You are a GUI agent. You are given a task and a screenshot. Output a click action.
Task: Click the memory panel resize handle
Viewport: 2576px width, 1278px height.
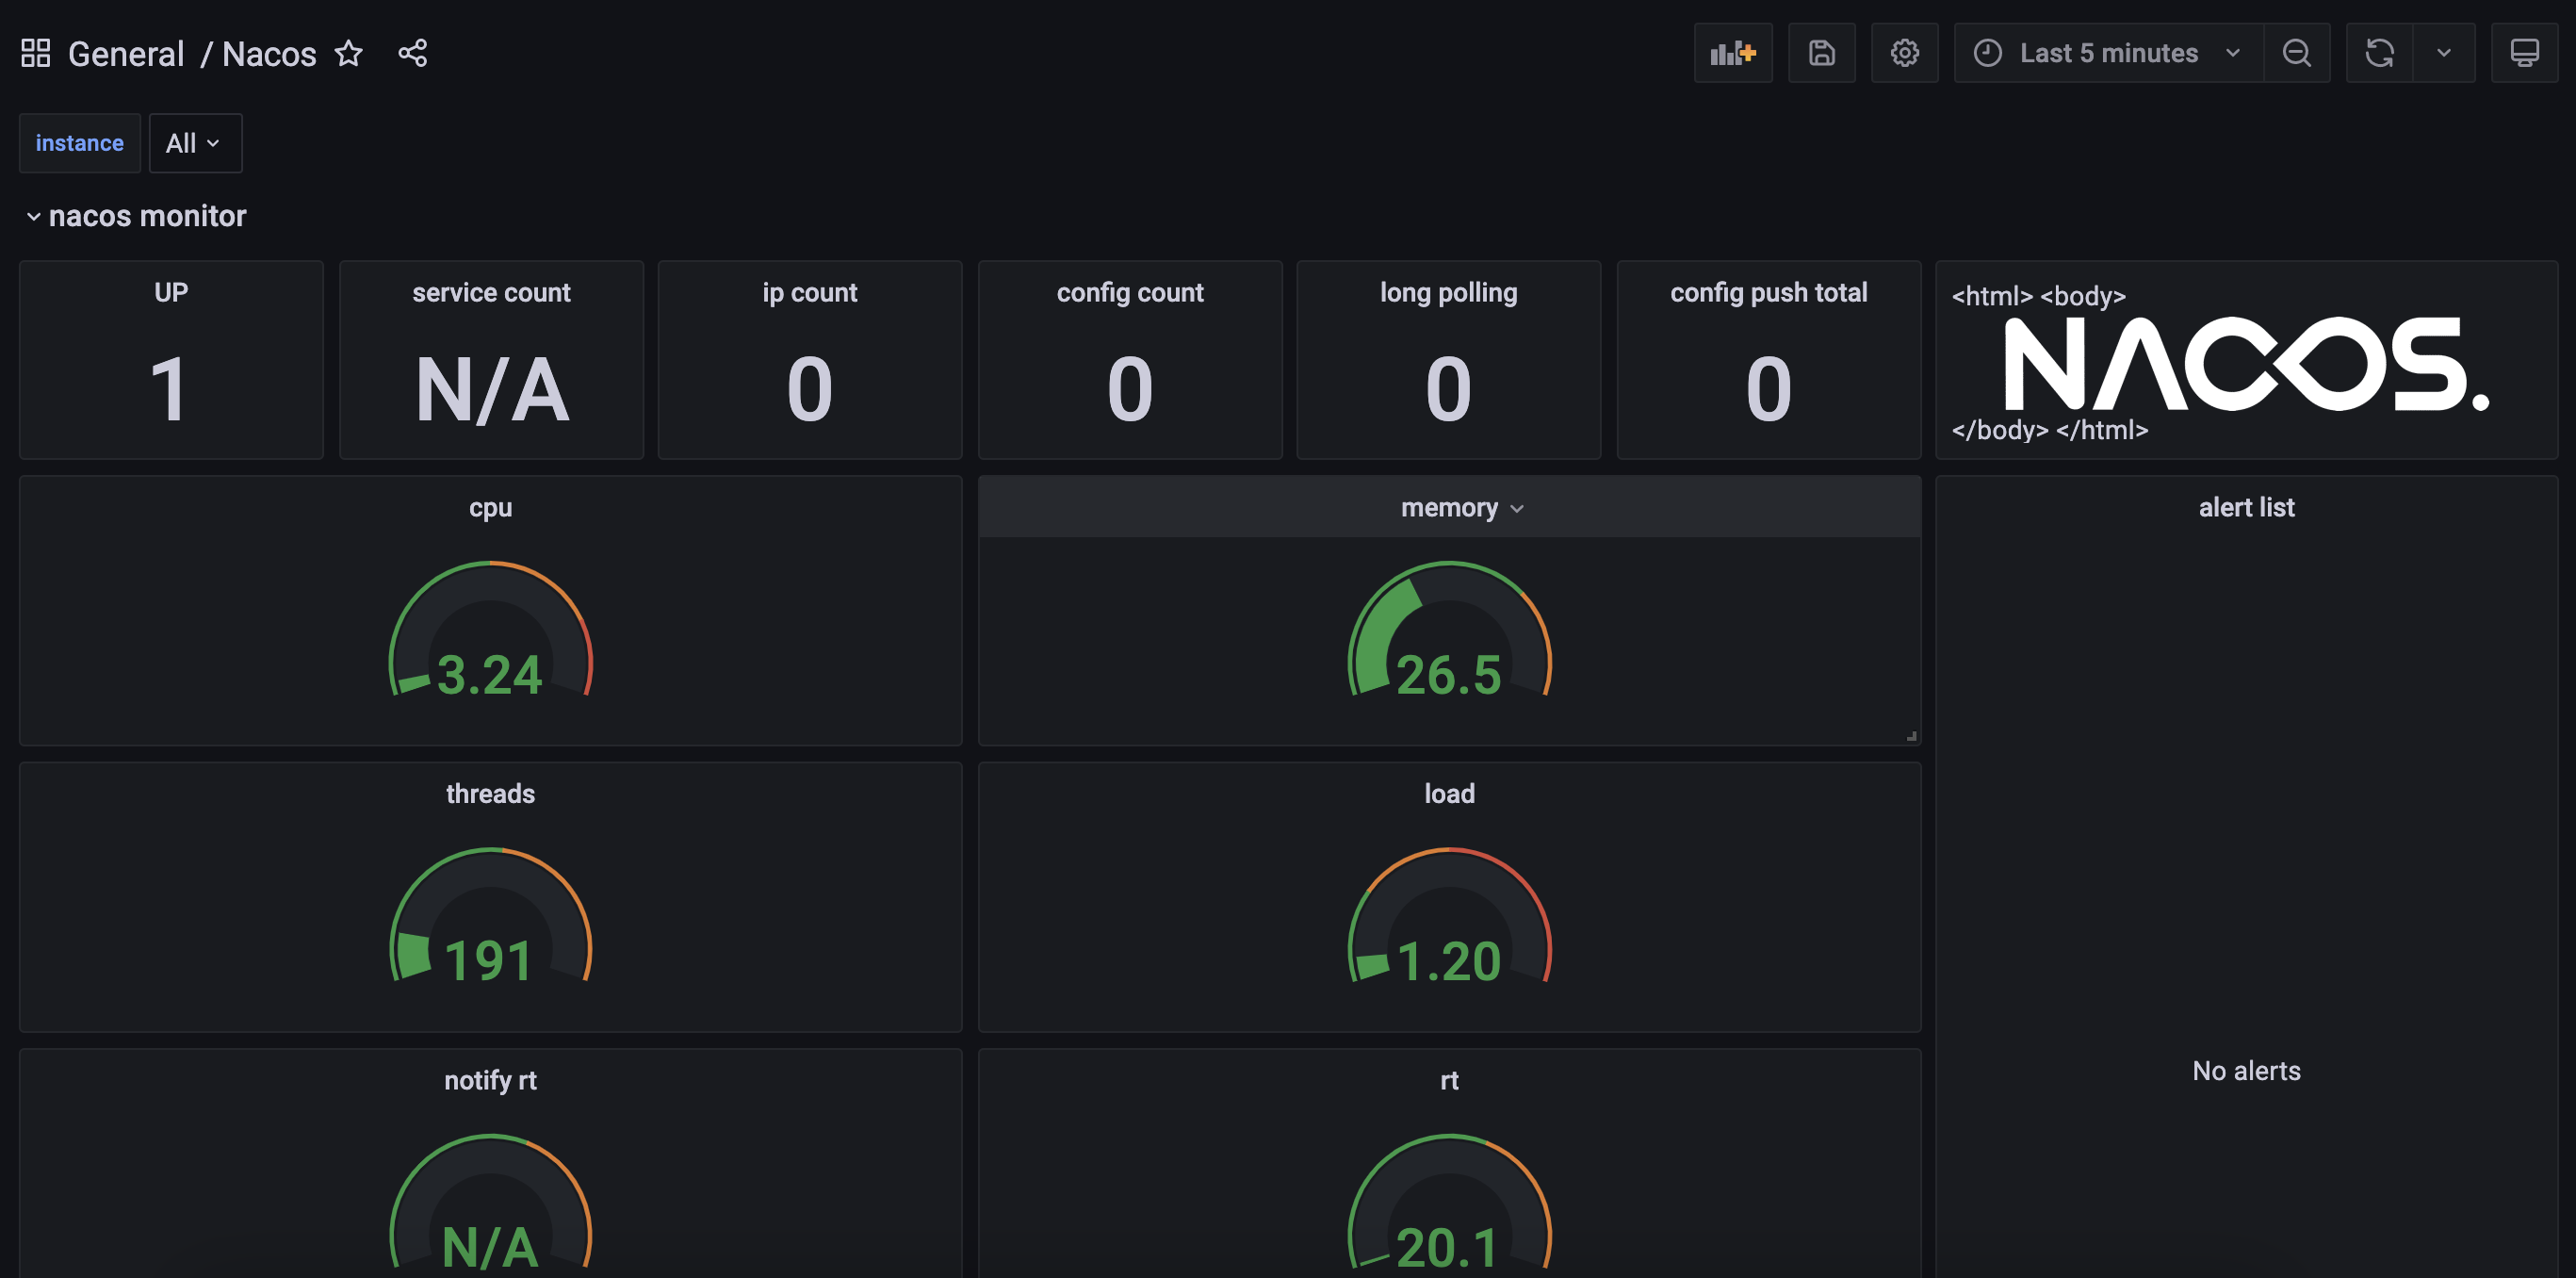coord(1911,736)
